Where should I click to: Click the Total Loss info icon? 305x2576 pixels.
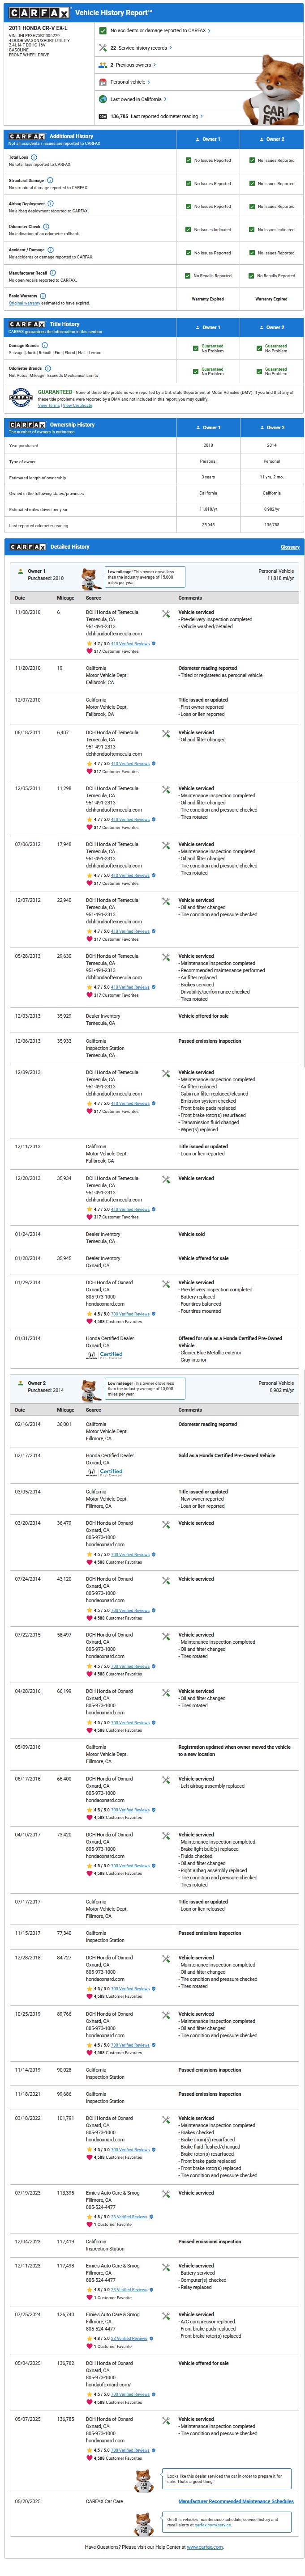pyautogui.click(x=33, y=157)
